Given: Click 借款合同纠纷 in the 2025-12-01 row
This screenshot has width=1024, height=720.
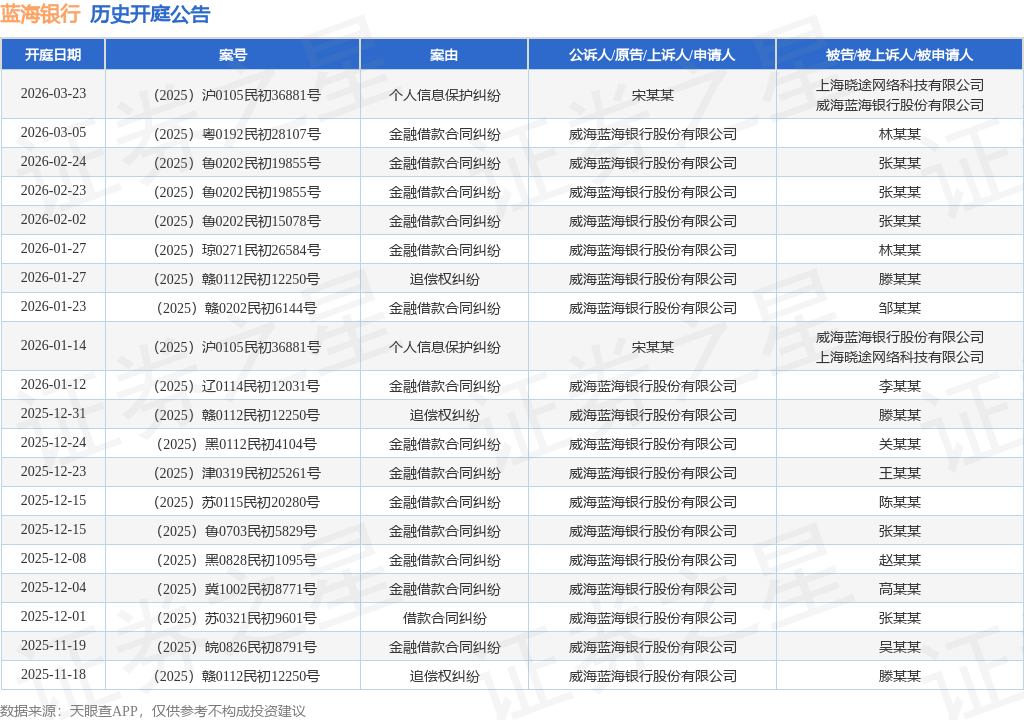Looking at the screenshot, I should point(445,618).
